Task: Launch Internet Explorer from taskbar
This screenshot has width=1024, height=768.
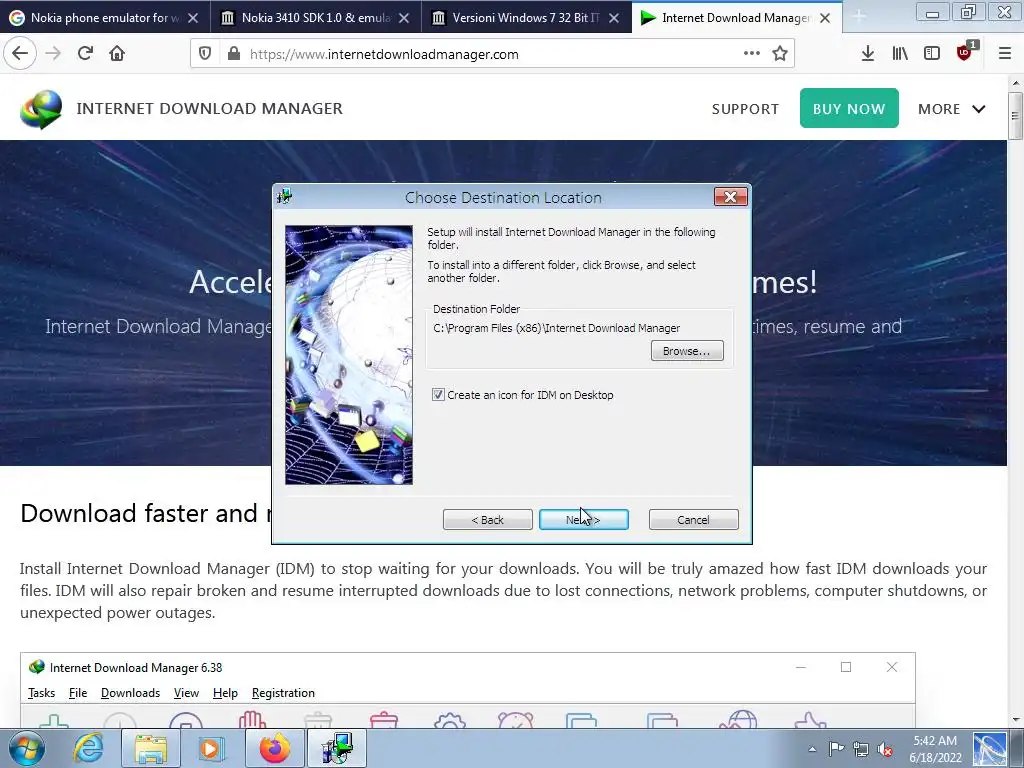Action: [88, 748]
